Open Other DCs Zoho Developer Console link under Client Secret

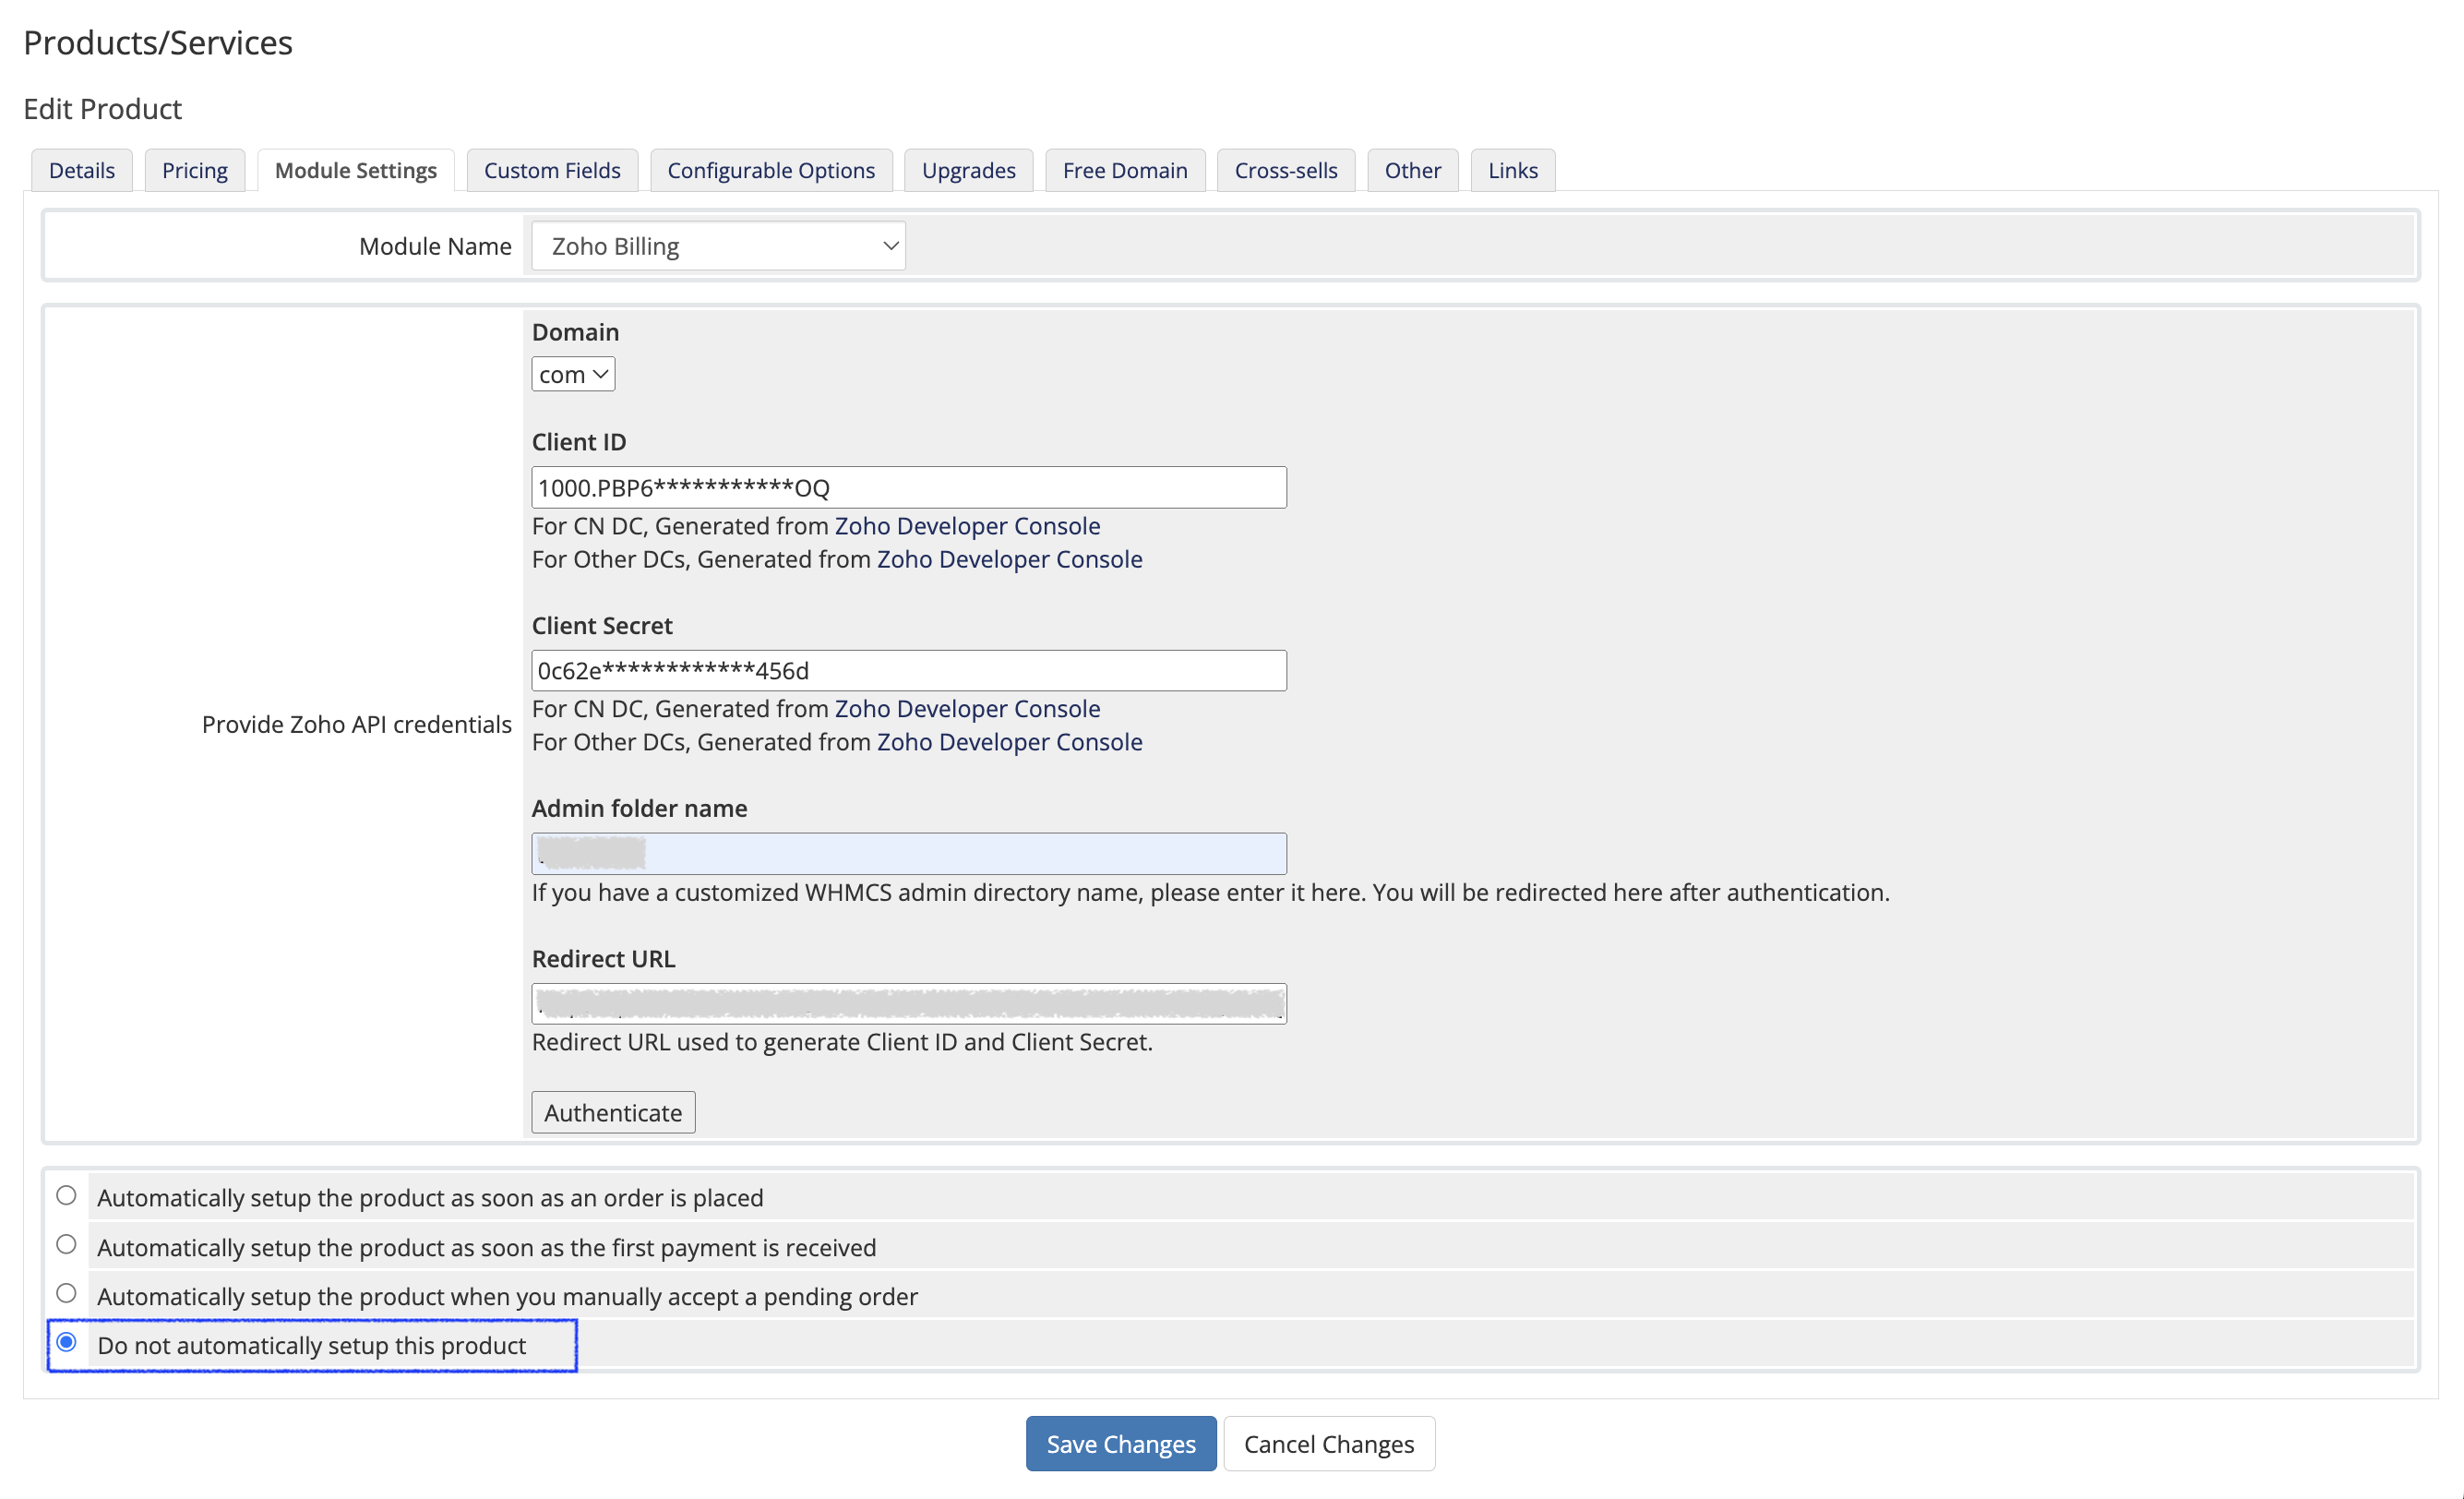[x=1009, y=742]
